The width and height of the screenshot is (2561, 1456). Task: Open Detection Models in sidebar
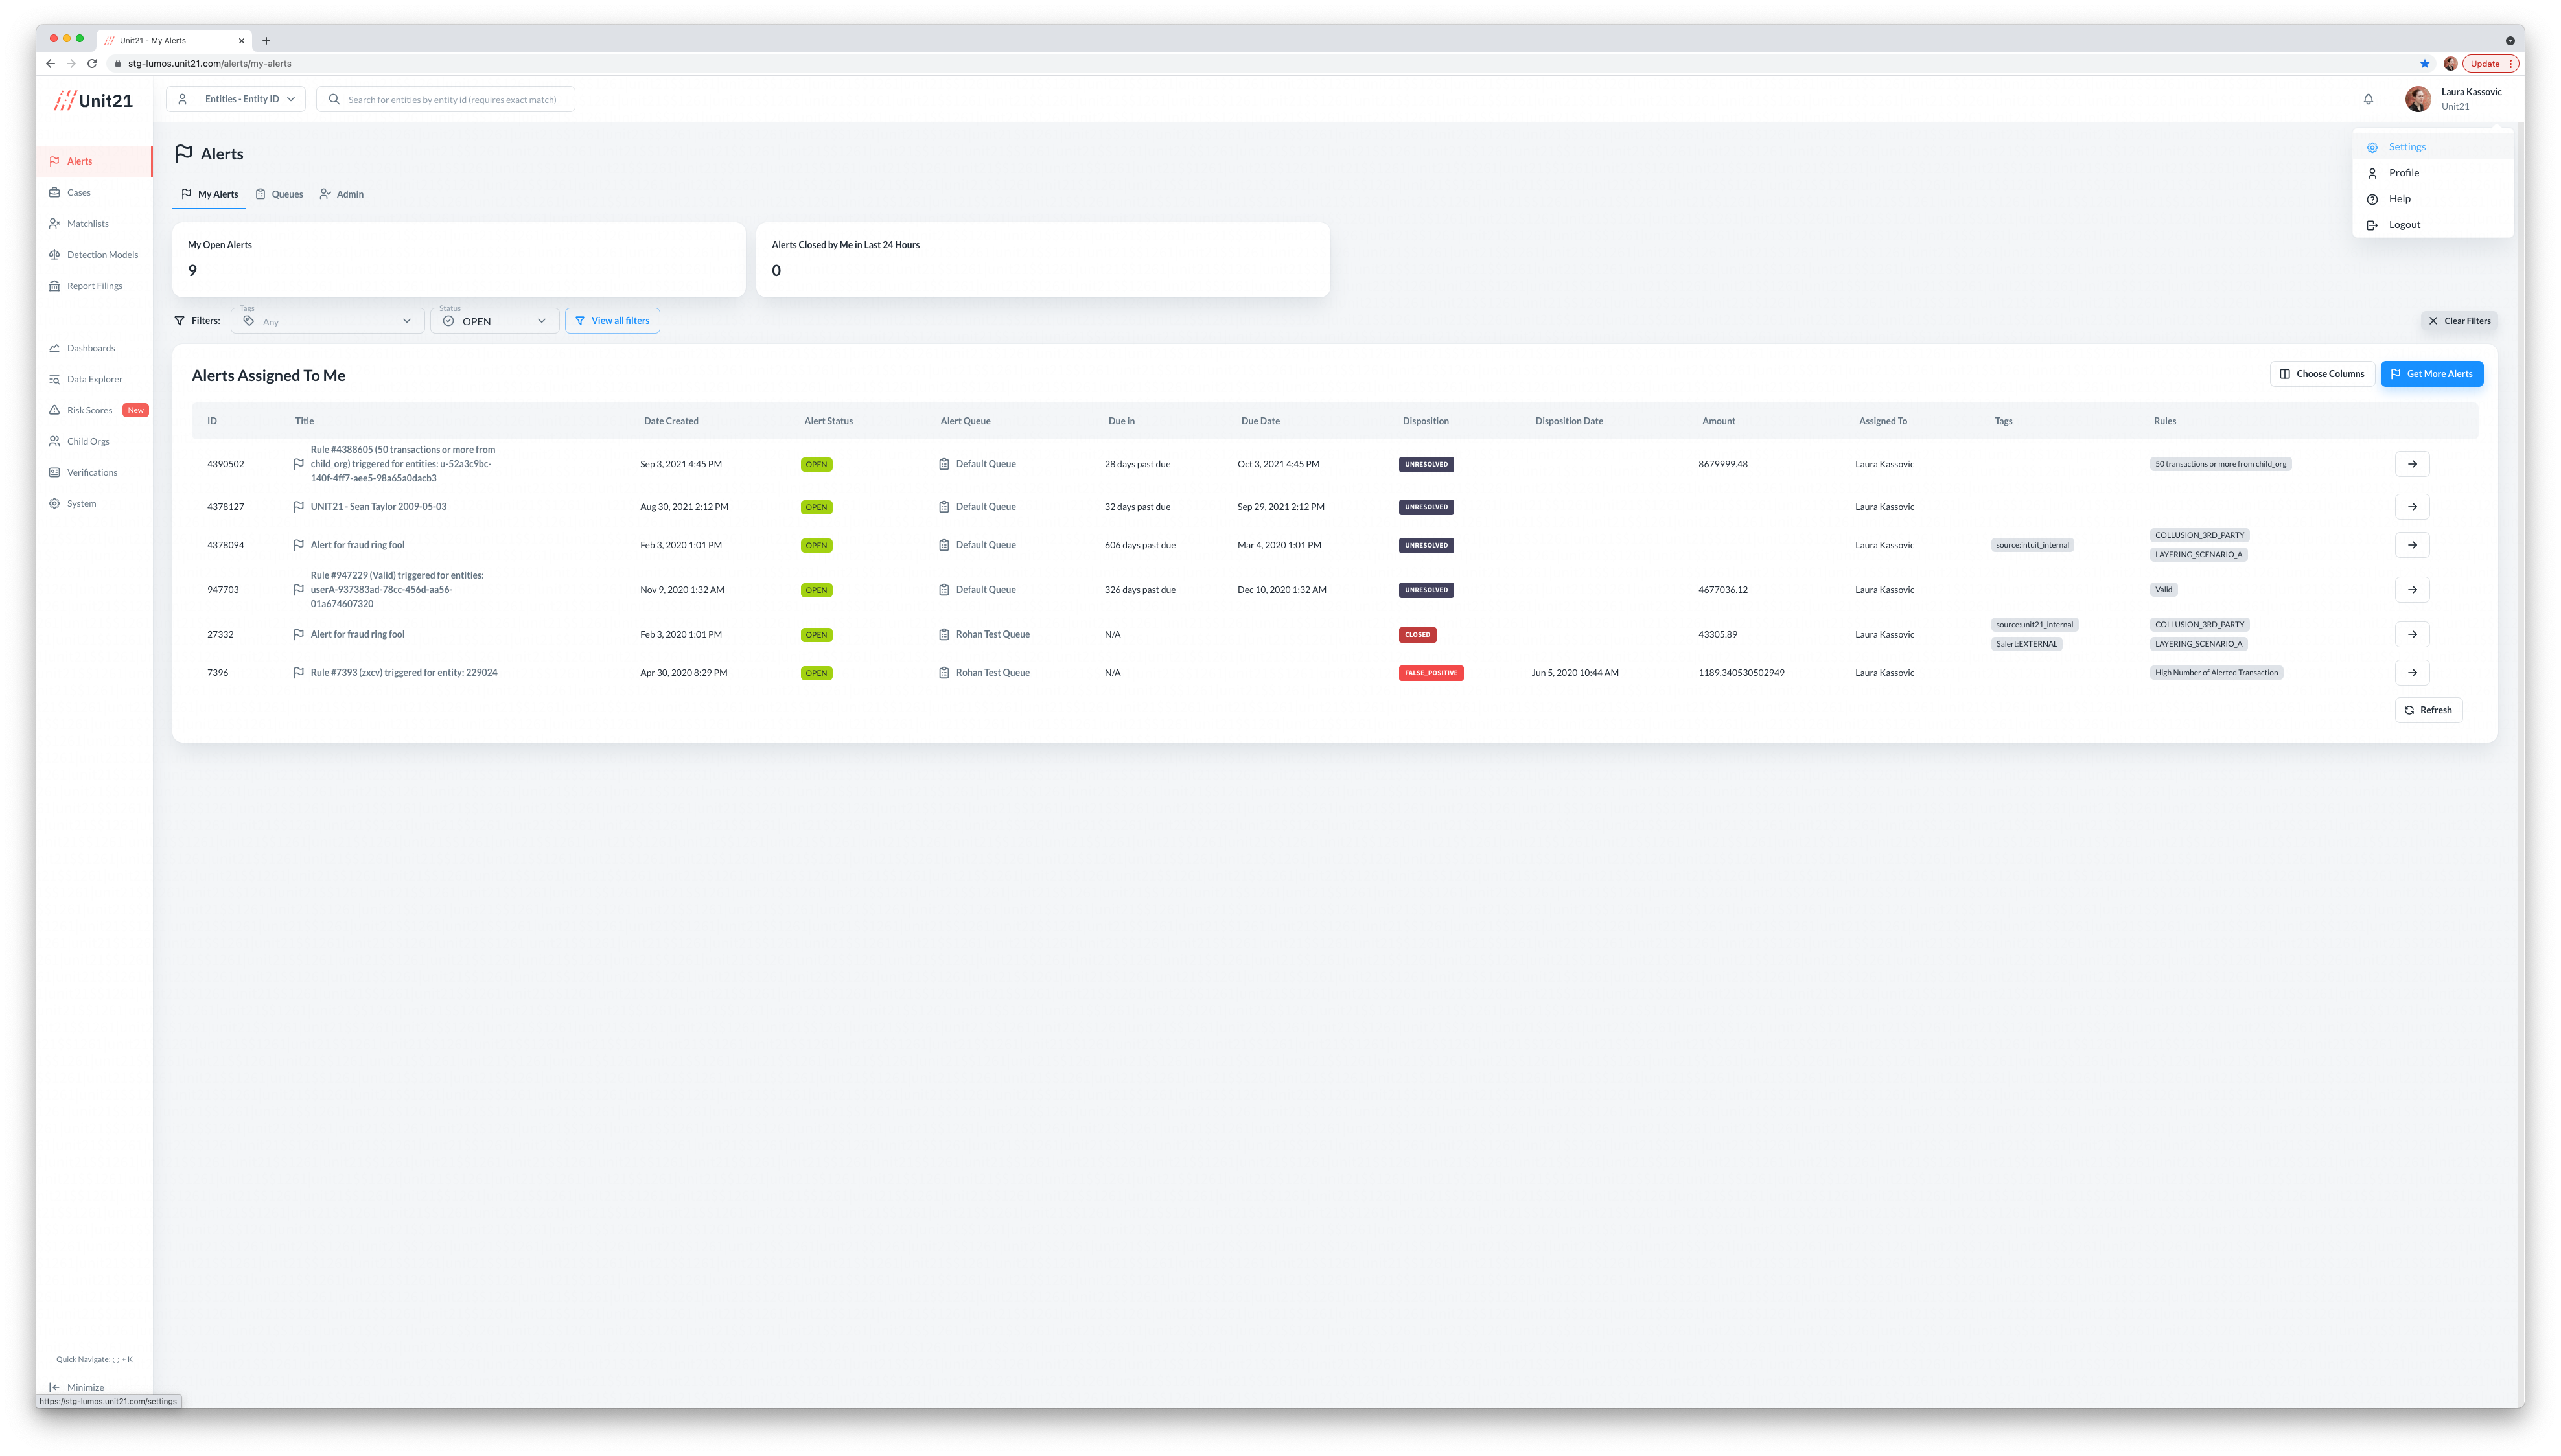pos(102,255)
